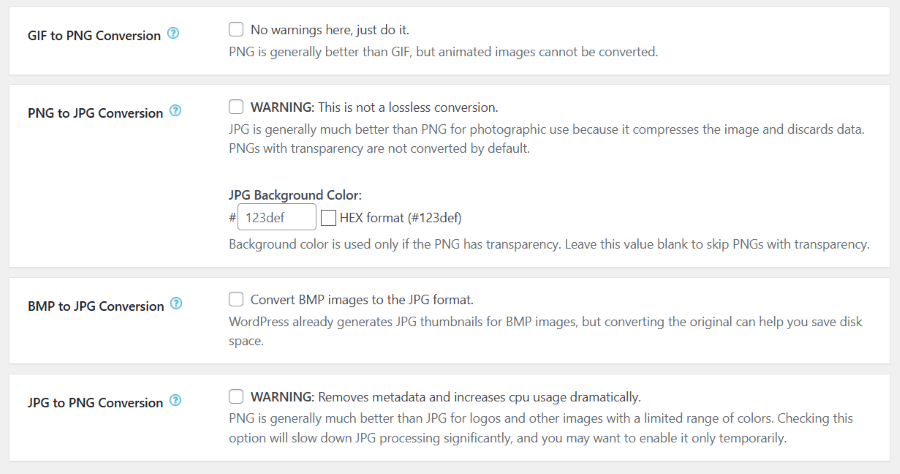The height and width of the screenshot is (474, 900).
Task: Check the Convert BMP images to JPG box
Action: pos(236,299)
